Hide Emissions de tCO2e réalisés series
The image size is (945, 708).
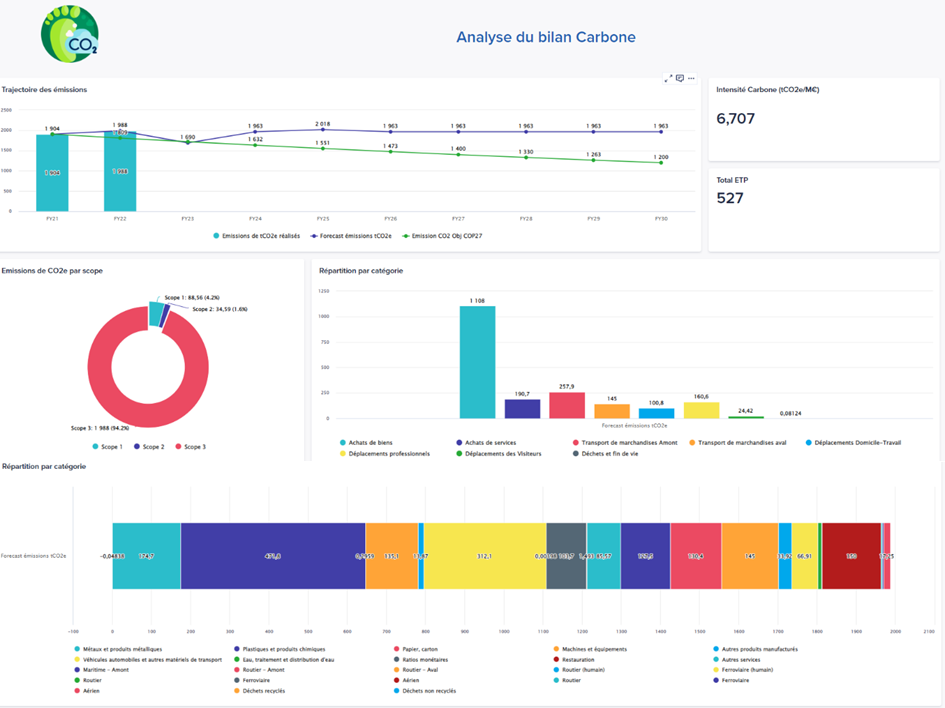click(260, 235)
